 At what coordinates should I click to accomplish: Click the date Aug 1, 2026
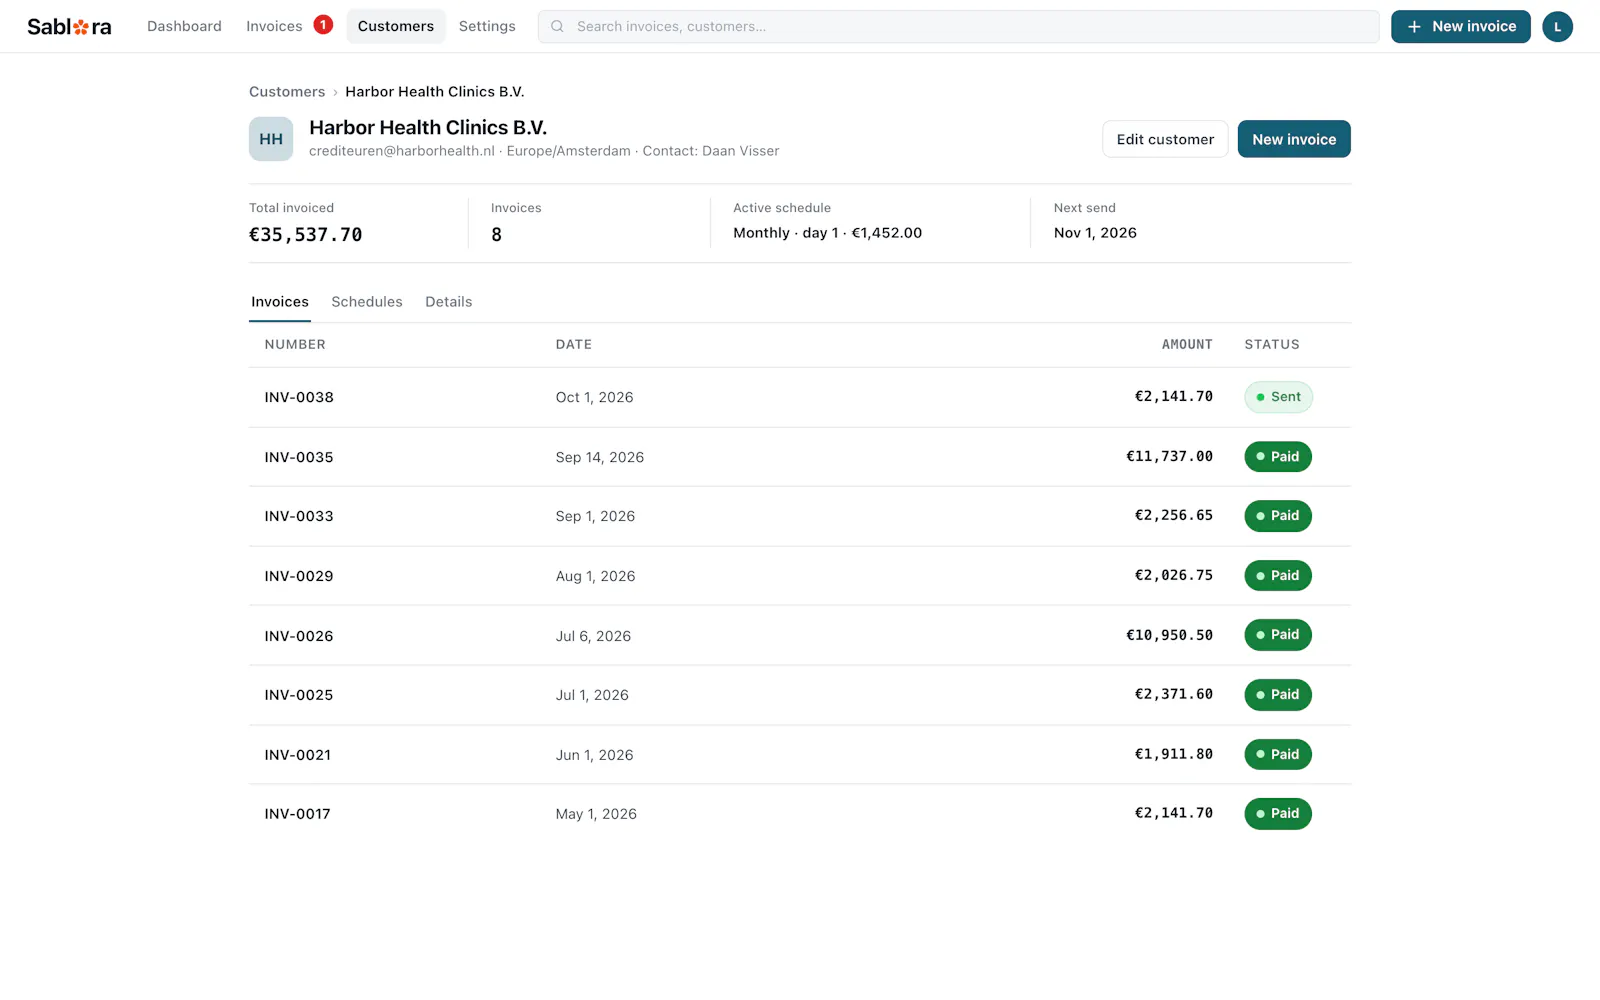pyautogui.click(x=596, y=576)
